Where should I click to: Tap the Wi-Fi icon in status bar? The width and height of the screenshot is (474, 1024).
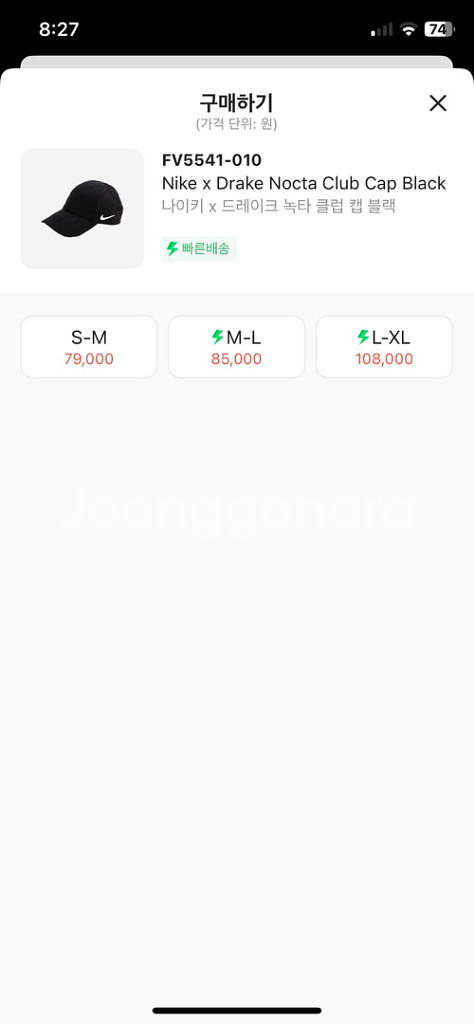pyautogui.click(x=409, y=29)
